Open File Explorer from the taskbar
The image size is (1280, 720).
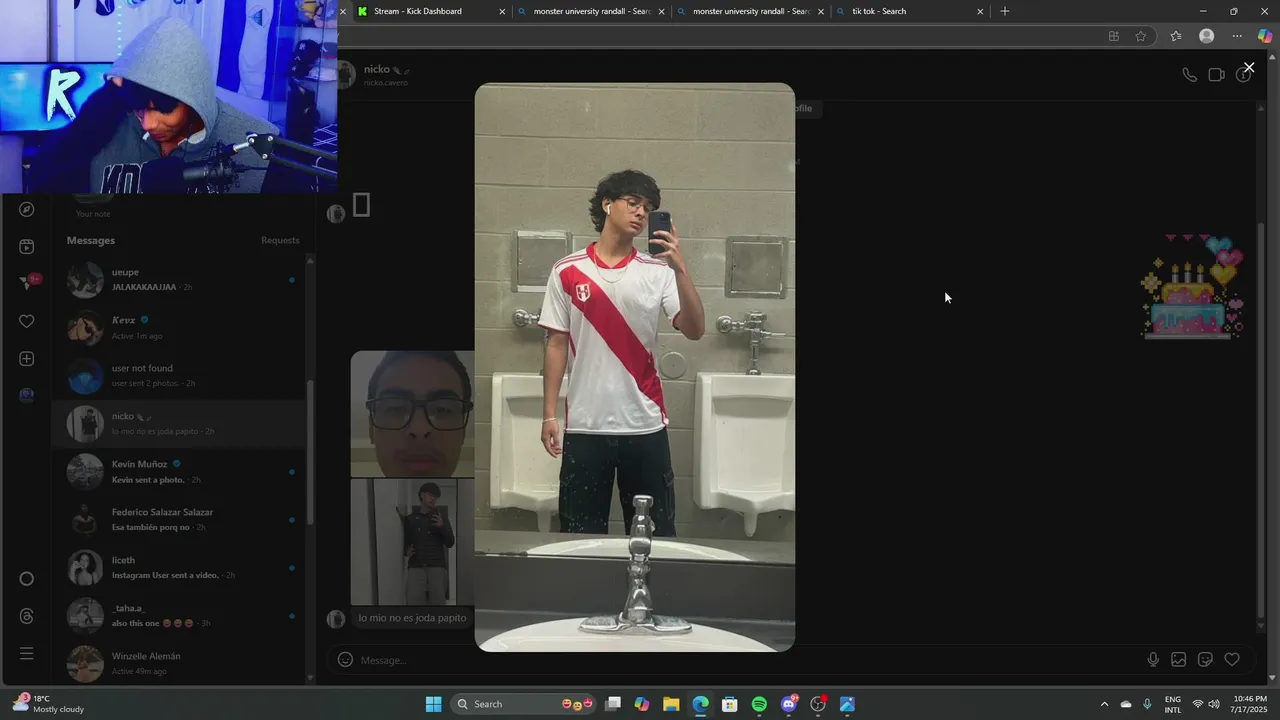click(x=671, y=704)
